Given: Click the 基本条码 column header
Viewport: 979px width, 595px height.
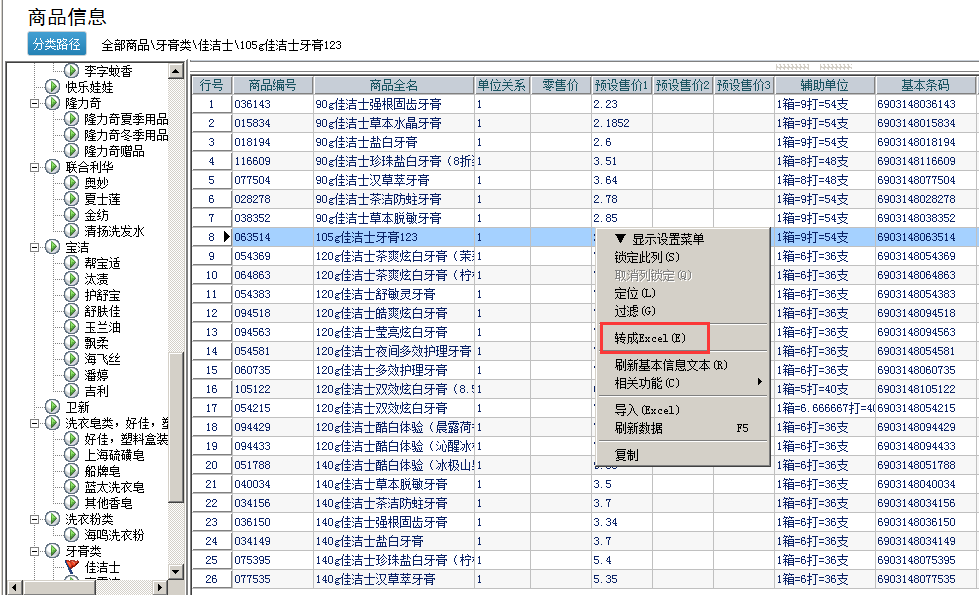Looking at the screenshot, I should click(925, 86).
